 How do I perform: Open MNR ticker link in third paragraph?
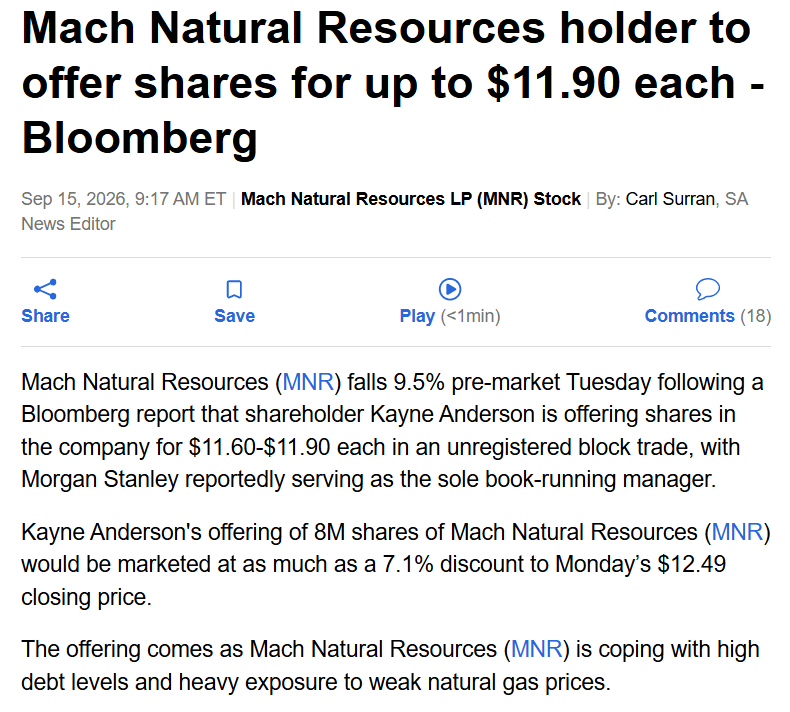[537, 649]
